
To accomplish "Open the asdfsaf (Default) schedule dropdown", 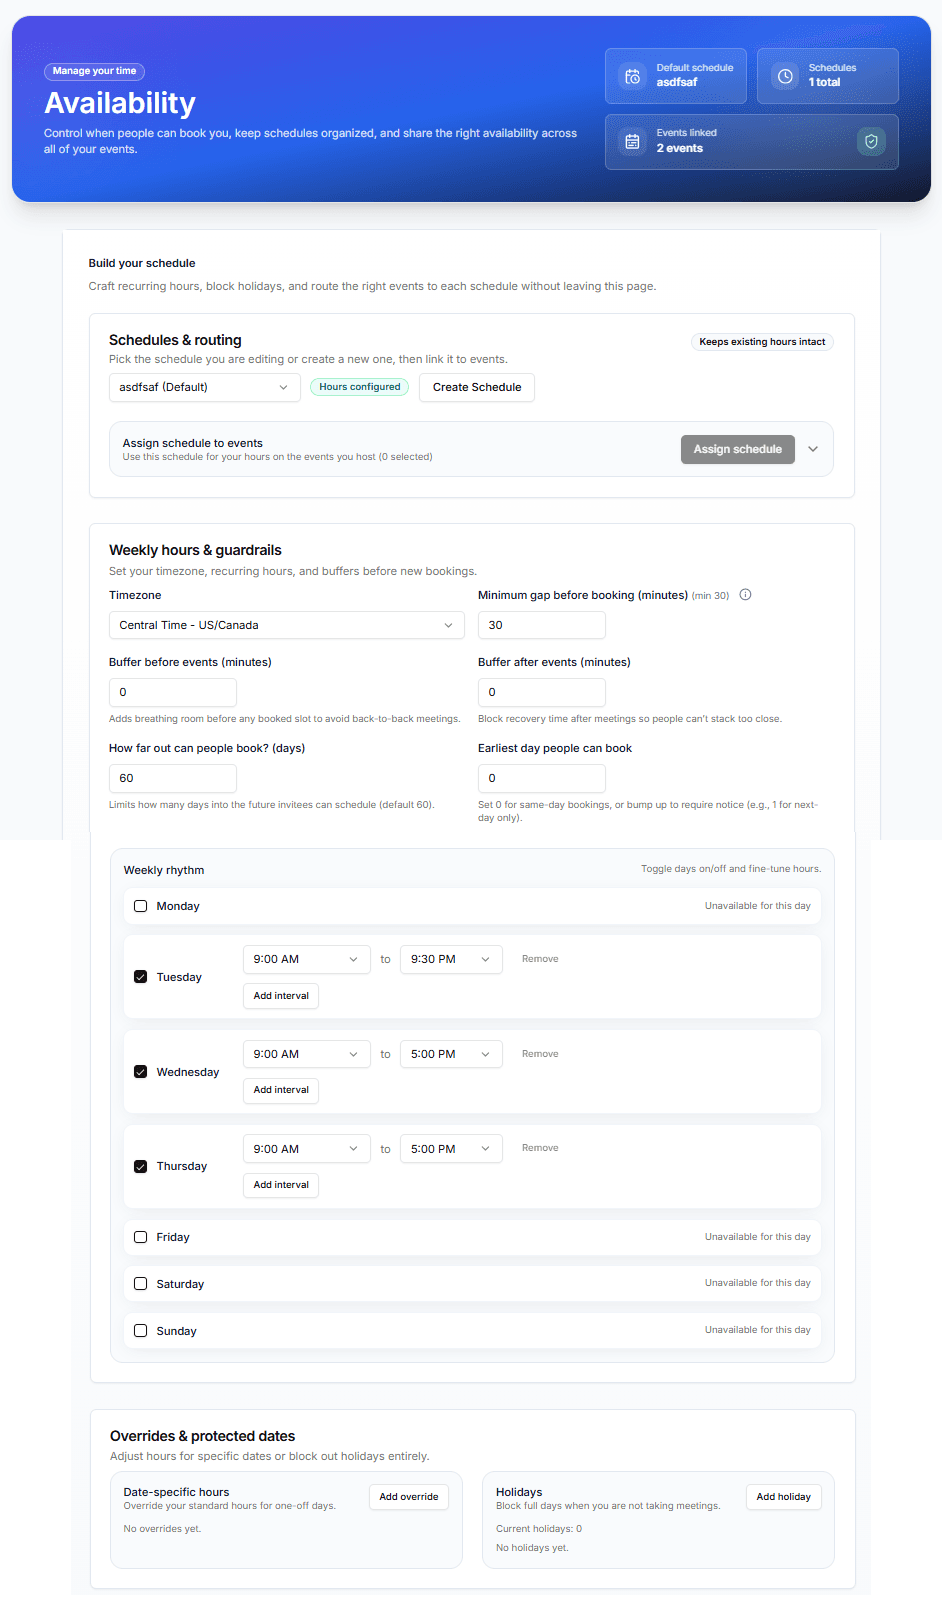I will click(205, 387).
